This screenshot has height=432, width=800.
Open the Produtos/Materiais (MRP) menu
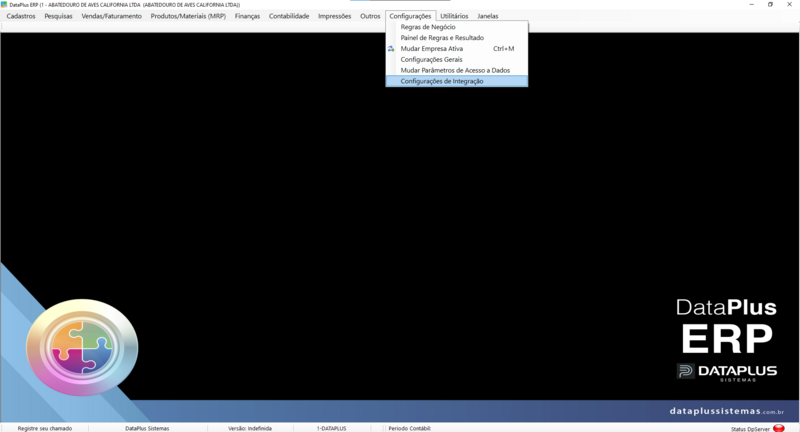188,16
